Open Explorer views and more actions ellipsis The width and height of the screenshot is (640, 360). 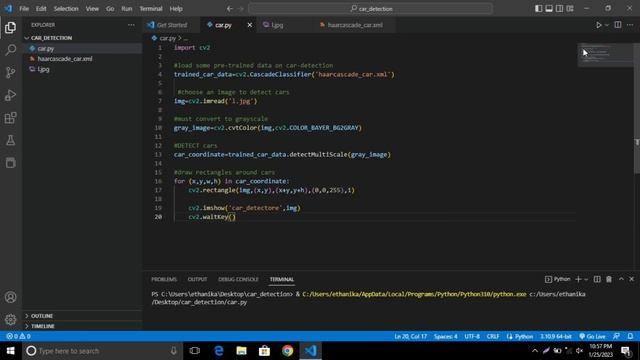pyautogui.click(x=131, y=25)
